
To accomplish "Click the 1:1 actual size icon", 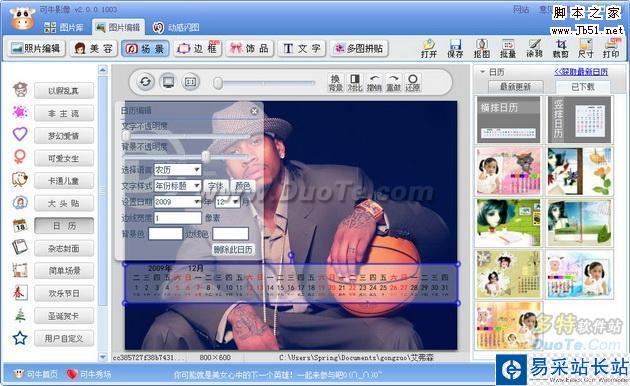I will coord(190,82).
